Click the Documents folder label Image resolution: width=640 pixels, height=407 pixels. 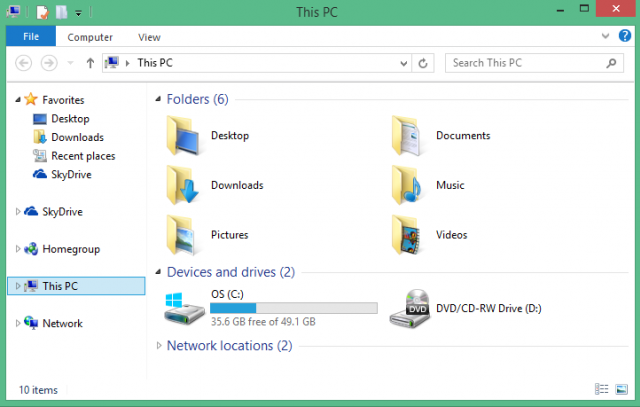click(x=463, y=136)
